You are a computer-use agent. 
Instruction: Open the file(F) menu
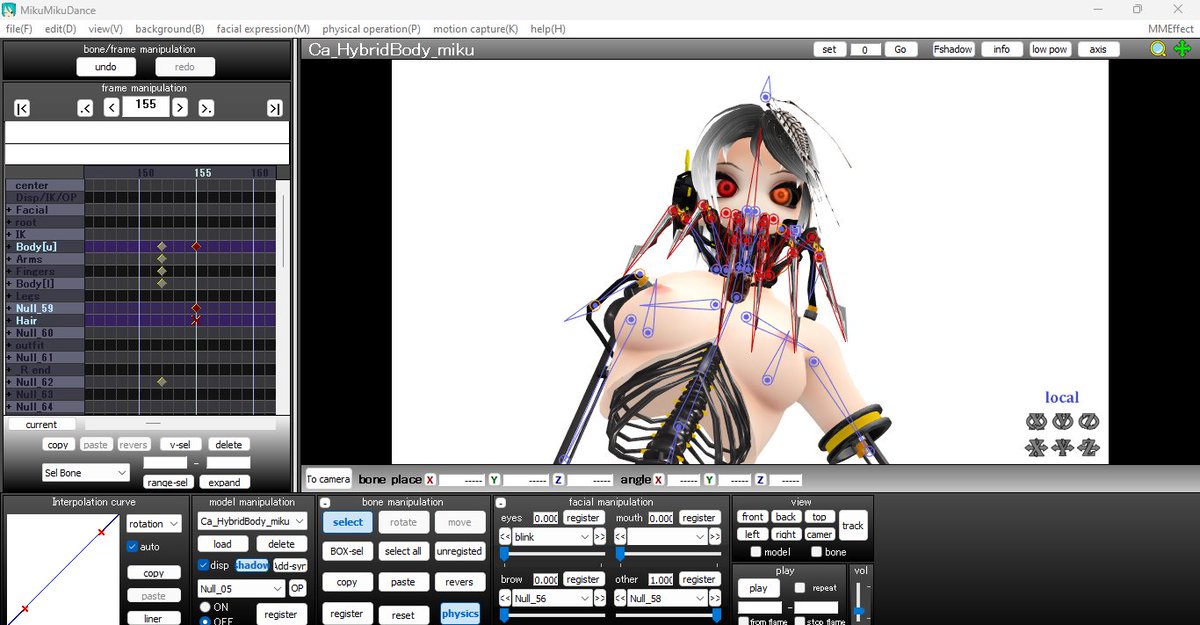coord(19,29)
